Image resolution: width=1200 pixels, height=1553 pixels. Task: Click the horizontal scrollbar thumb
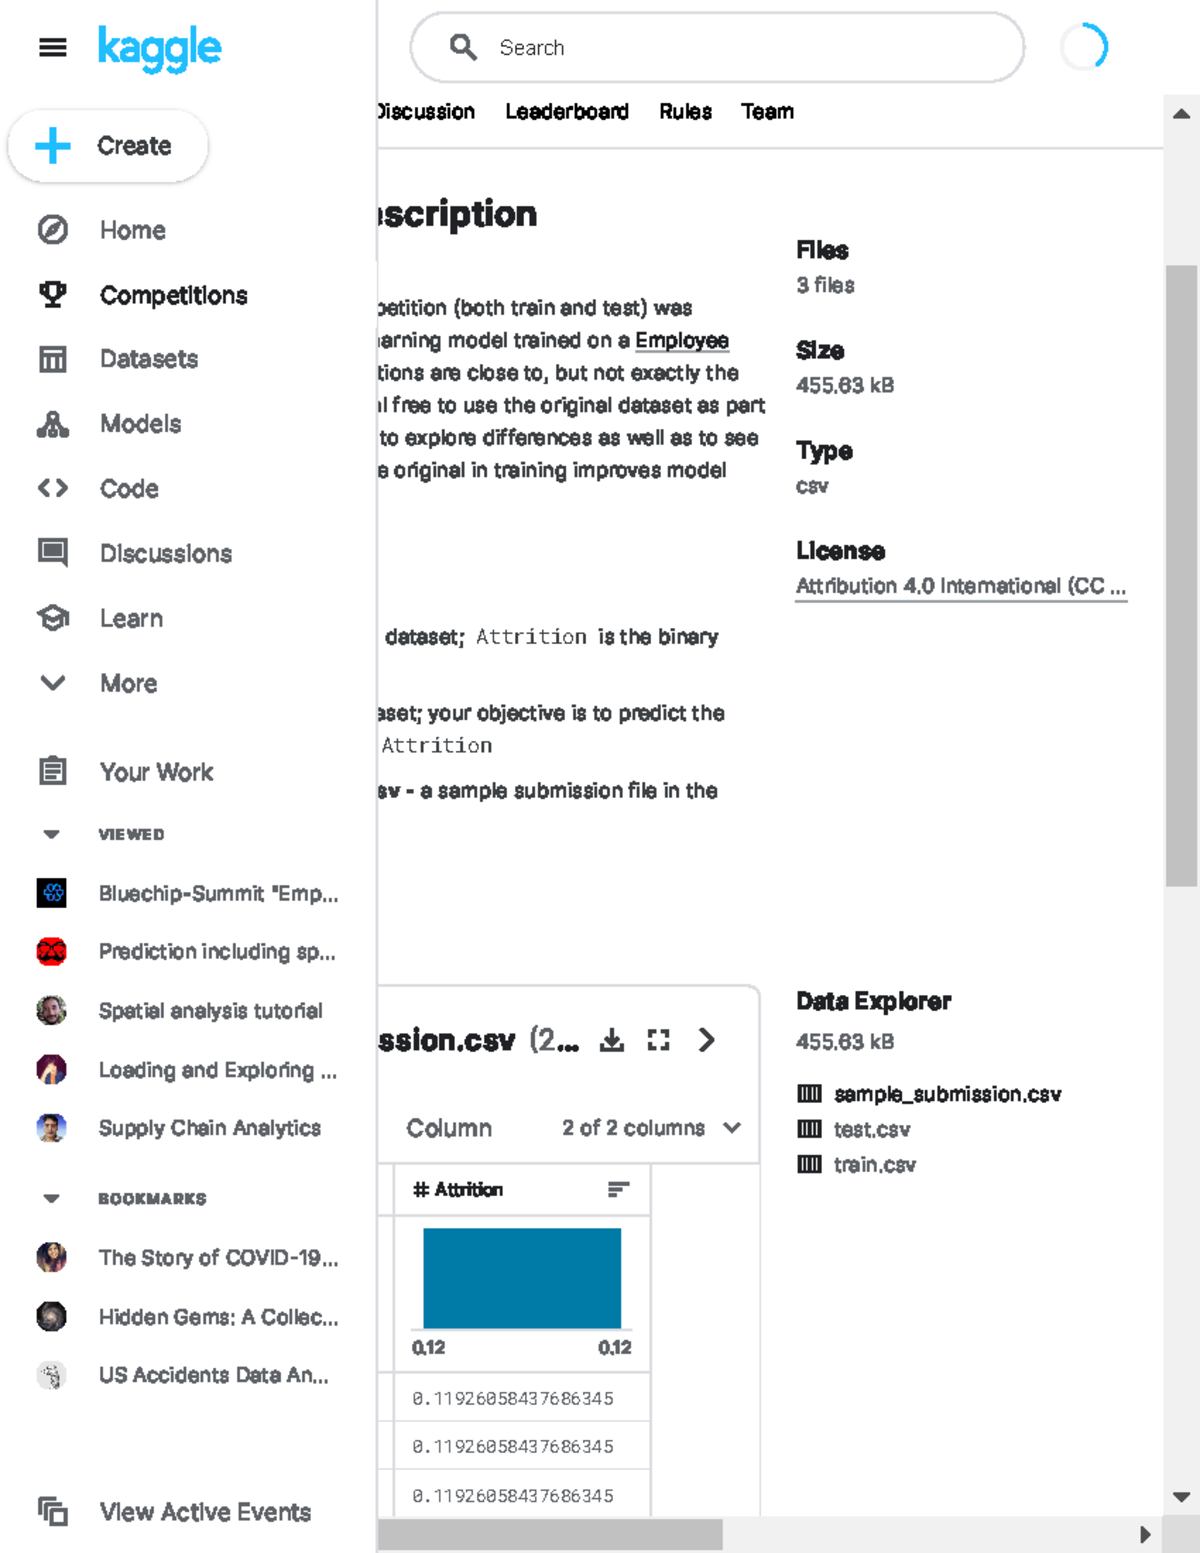[550, 1534]
